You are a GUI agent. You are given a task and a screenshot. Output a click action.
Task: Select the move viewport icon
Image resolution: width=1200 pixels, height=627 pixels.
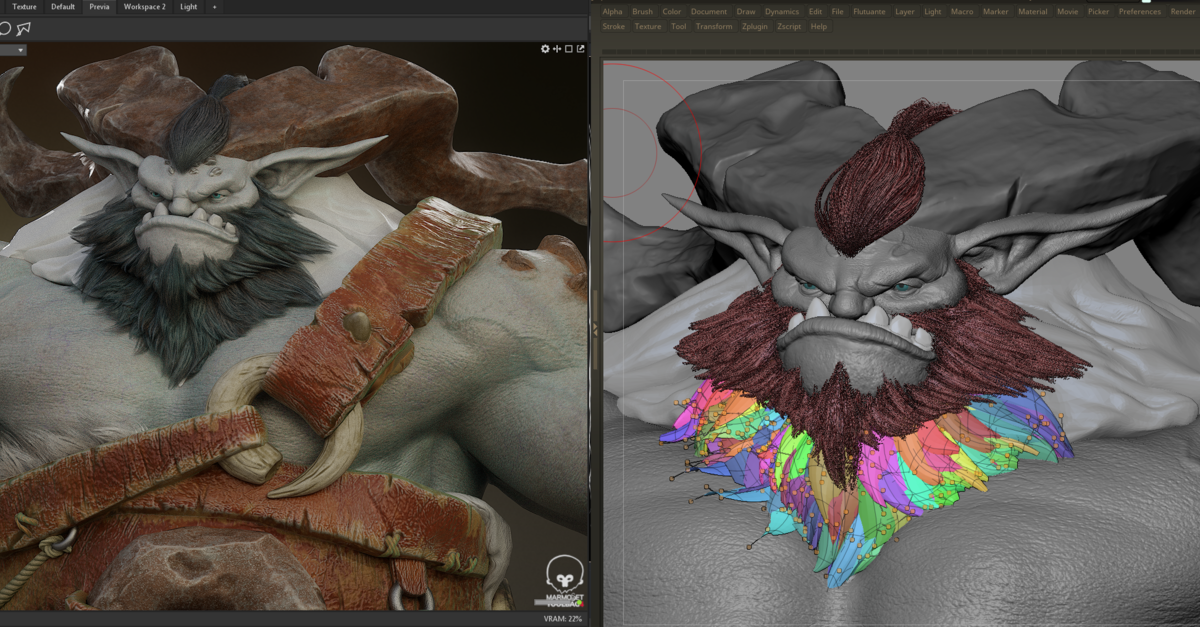pyautogui.click(x=558, y=48)
